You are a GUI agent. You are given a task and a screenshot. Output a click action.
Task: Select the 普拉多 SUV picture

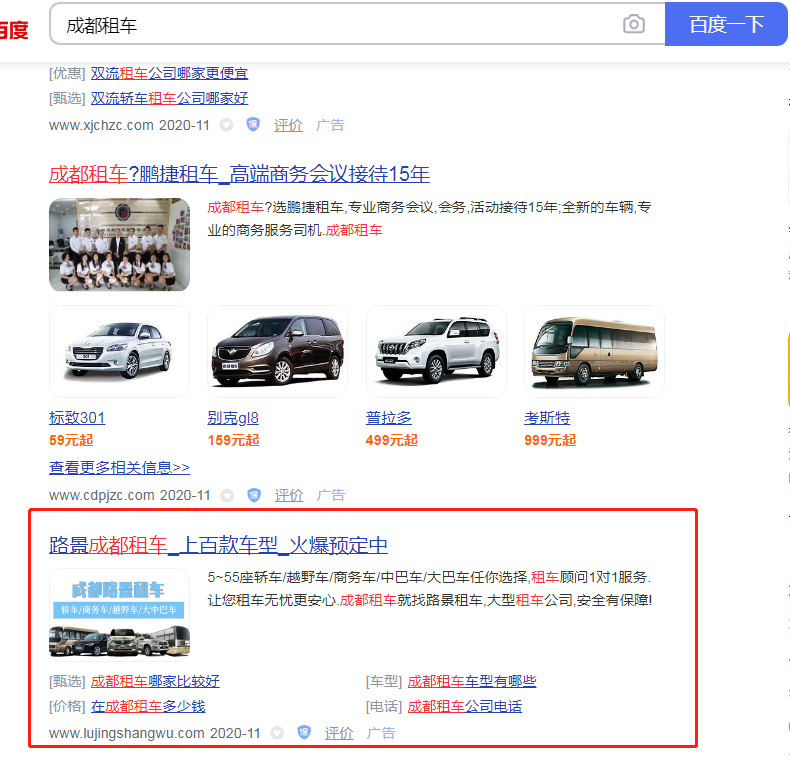436,353
